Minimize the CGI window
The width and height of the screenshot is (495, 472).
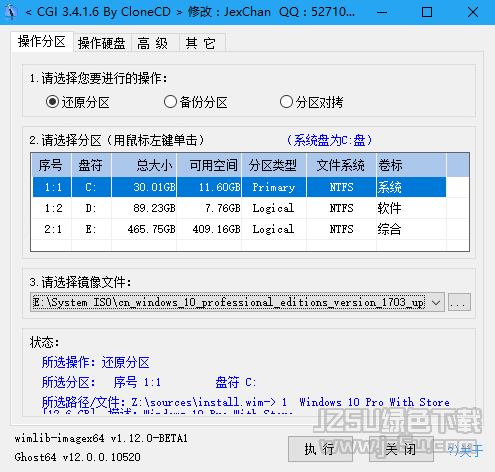tap(382, 12)
